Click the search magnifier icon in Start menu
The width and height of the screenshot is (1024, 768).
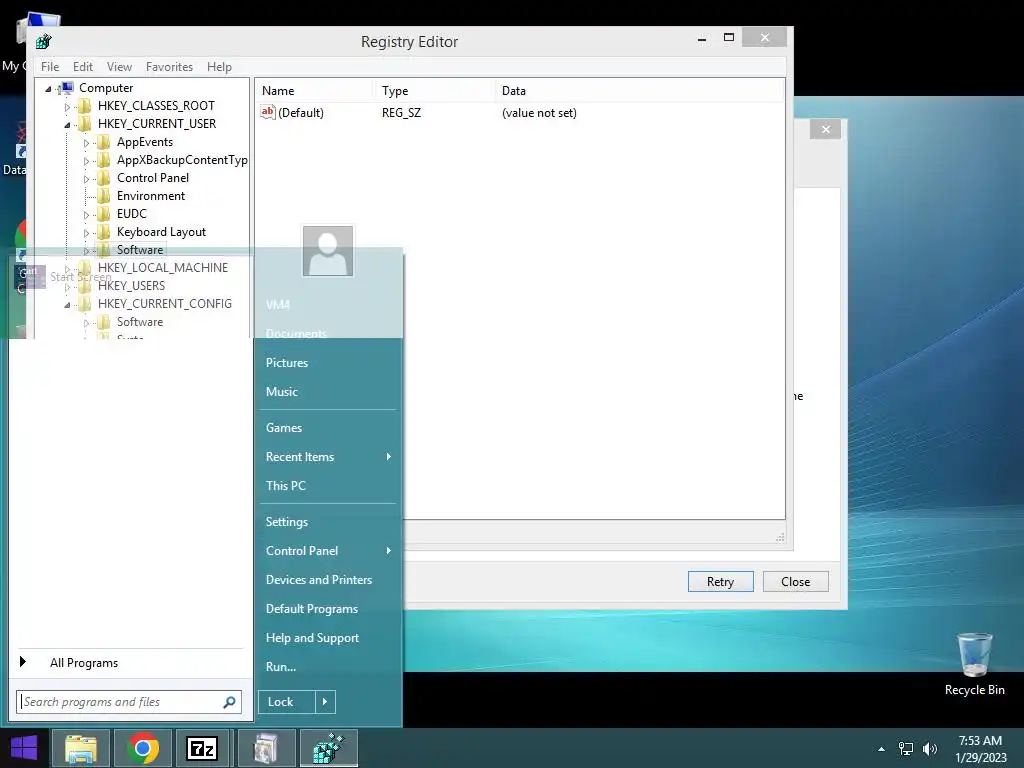(x=229, y=702)
